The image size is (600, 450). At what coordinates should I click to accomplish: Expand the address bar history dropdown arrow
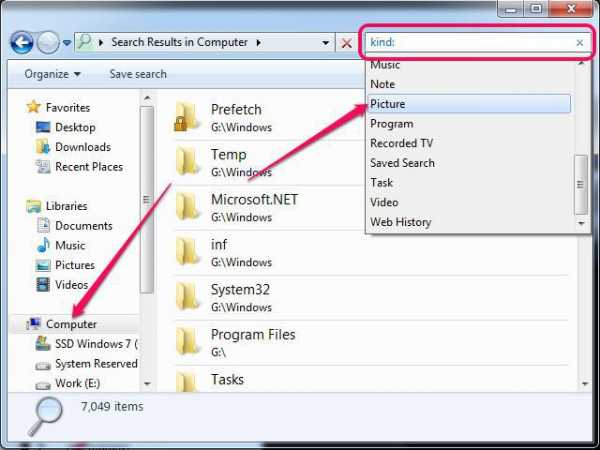pyautogui.click(x=326, y=43)
